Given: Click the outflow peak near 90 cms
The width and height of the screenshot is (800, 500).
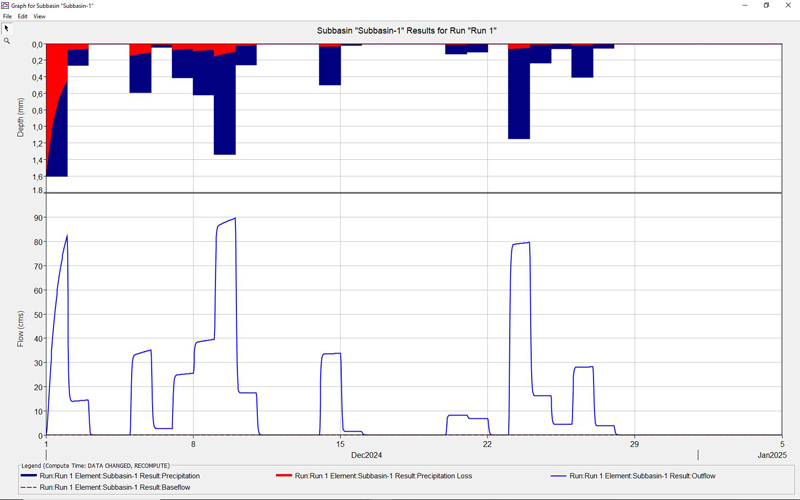Looking at the screenshot, I should pos(235,218).
